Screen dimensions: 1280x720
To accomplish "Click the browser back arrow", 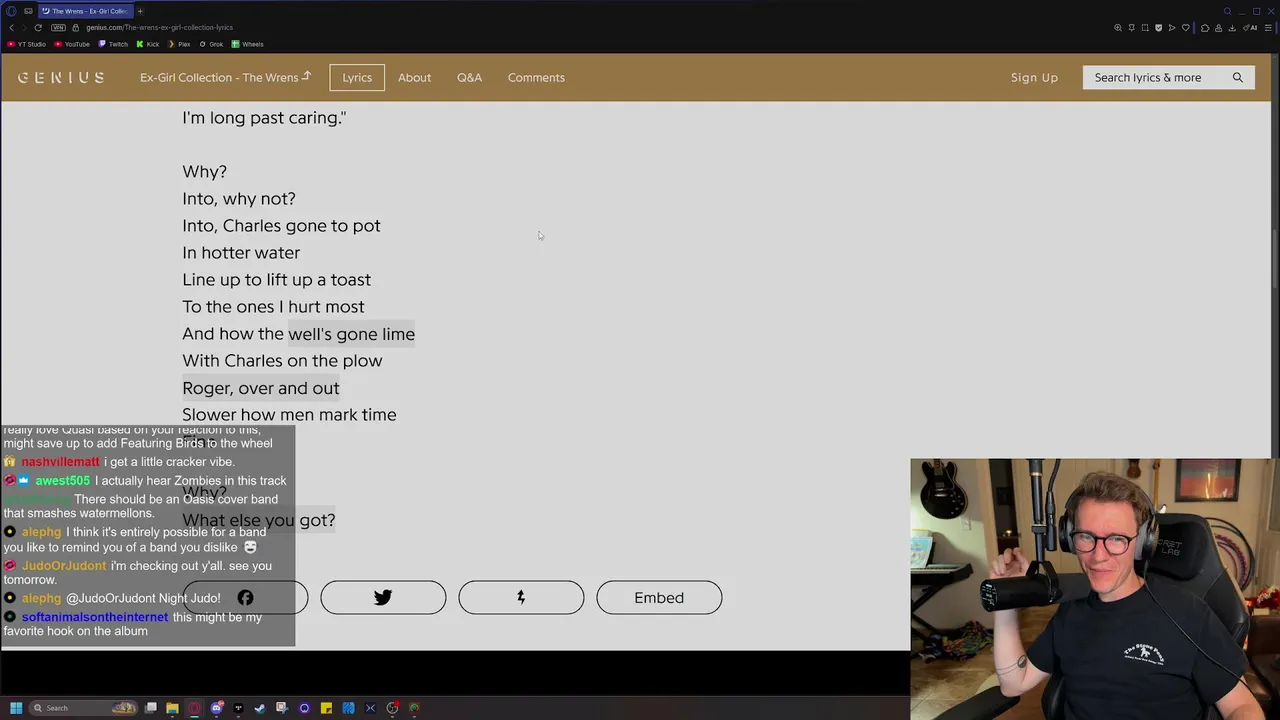I will [x=12, y=27].
